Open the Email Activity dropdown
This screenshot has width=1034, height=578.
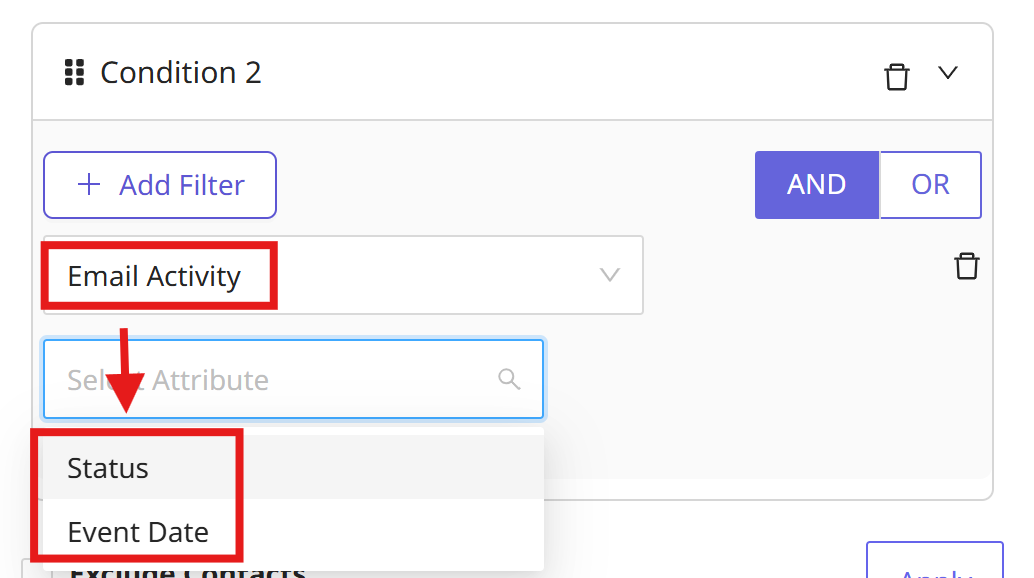tap(342, 276)
